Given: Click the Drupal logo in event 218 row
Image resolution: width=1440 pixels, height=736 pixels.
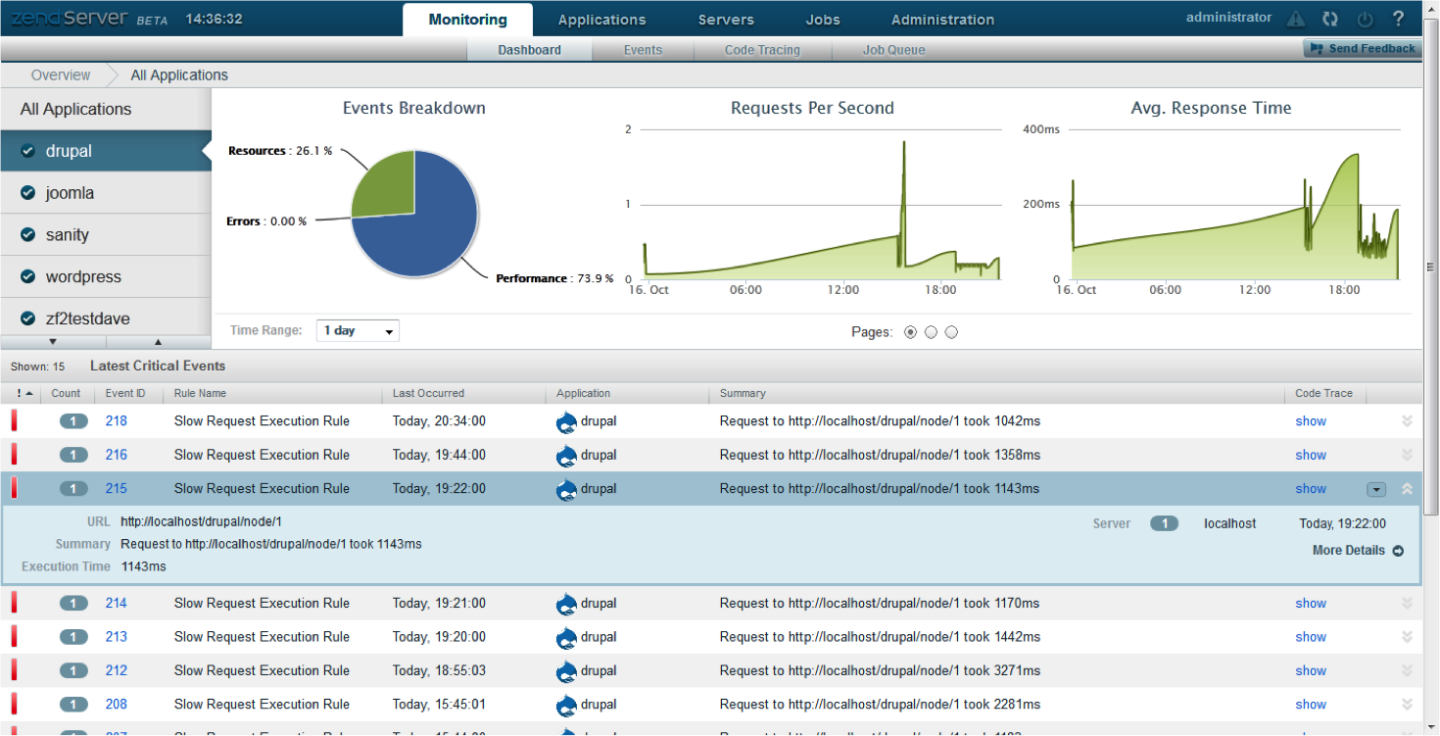Looking at the screenshot, I should click(x=567, y=422).
